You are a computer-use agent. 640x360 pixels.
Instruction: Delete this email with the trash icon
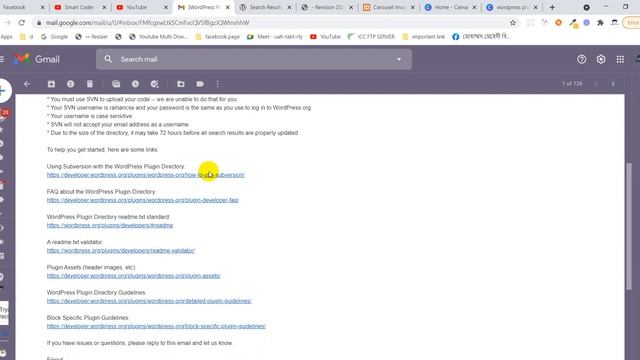[90, 84]
